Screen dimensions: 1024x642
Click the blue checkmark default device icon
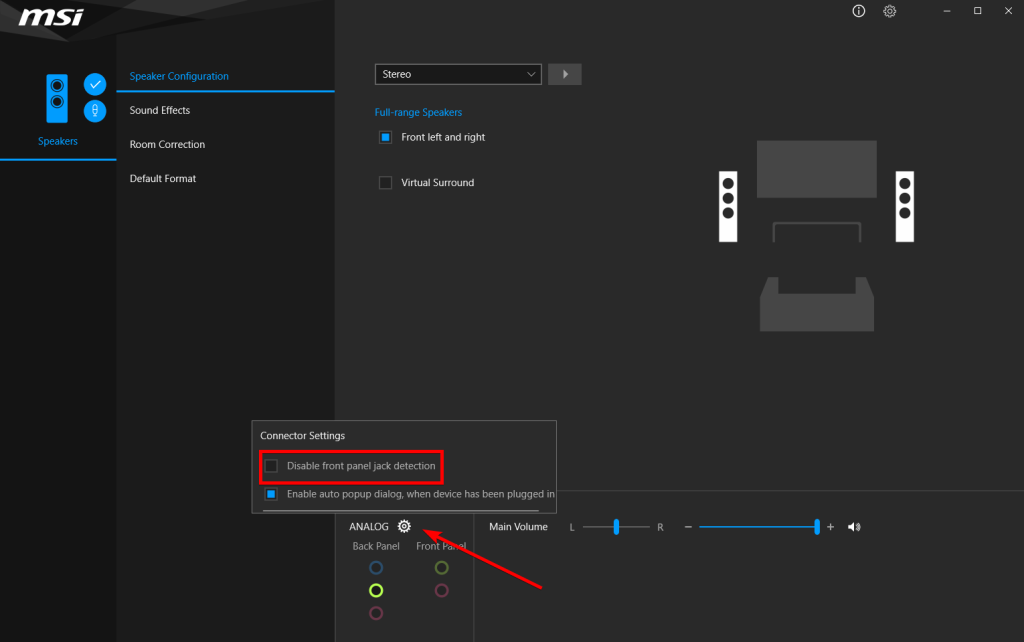click(95, 84)
